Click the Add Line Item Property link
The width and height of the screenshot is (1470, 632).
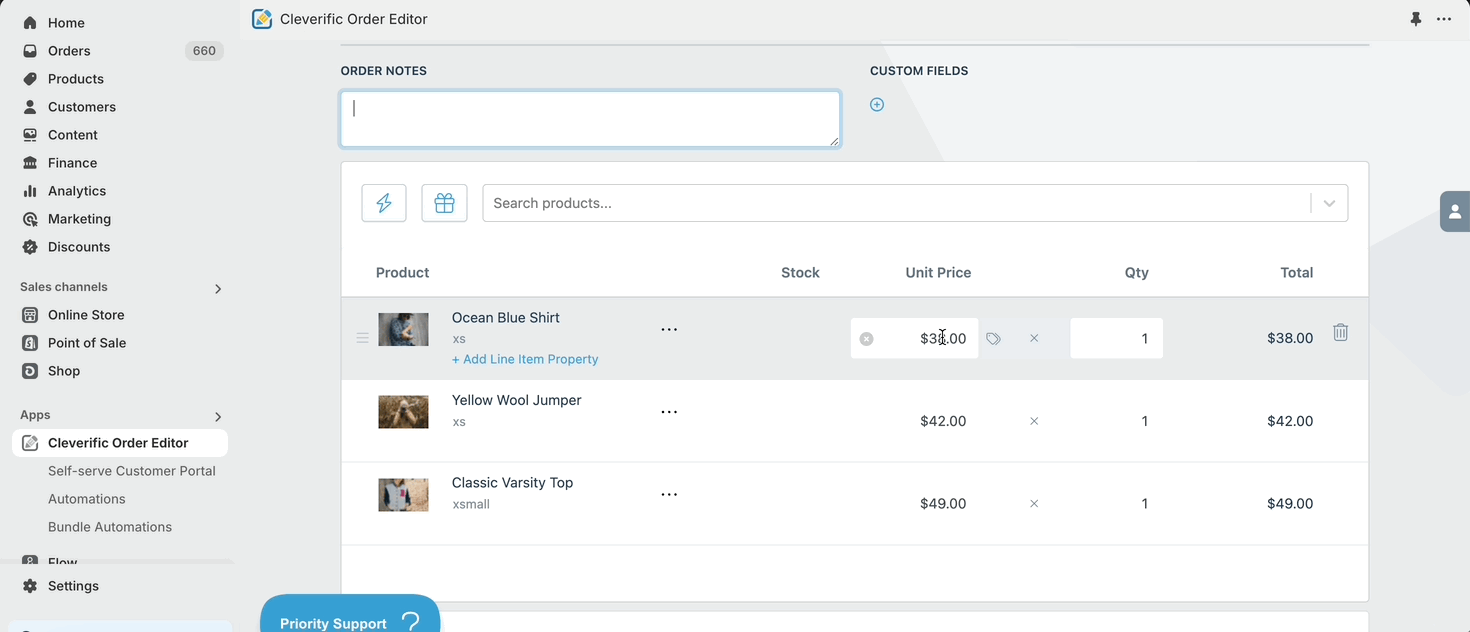pos(525,359)
